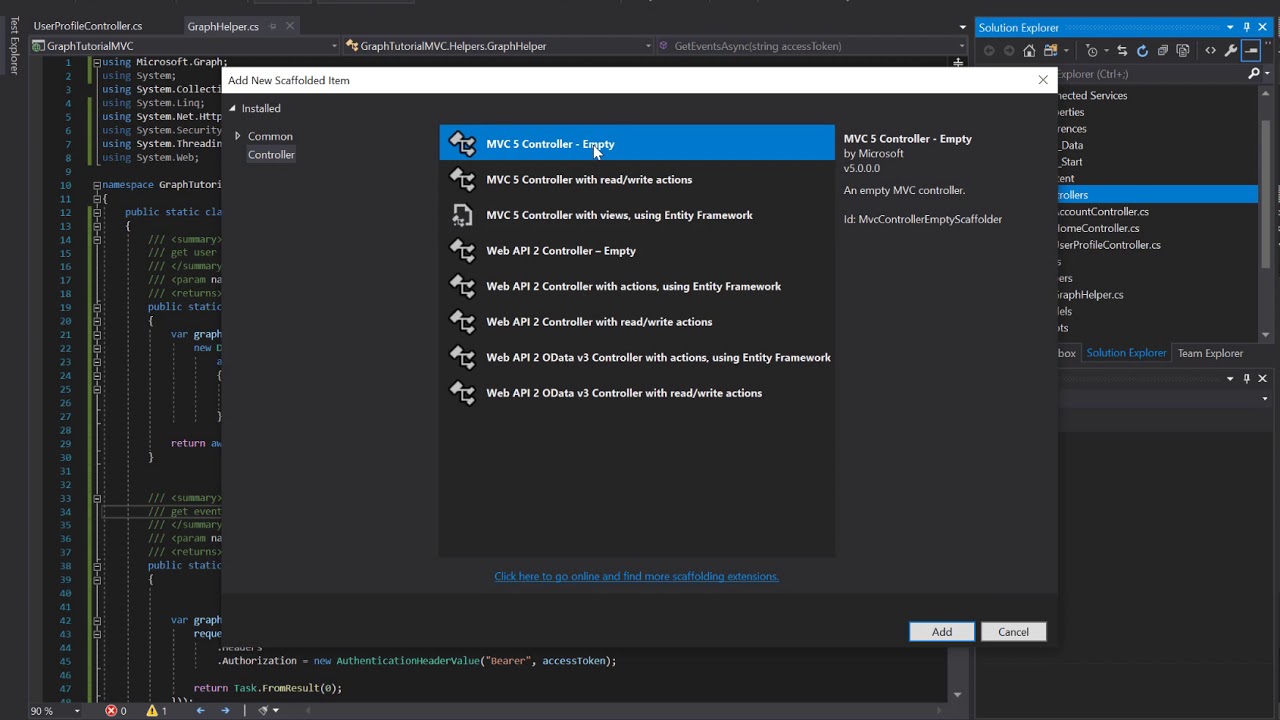
Task: Click Pending Changes Filter clock icon
Action: pos(1092,51)
